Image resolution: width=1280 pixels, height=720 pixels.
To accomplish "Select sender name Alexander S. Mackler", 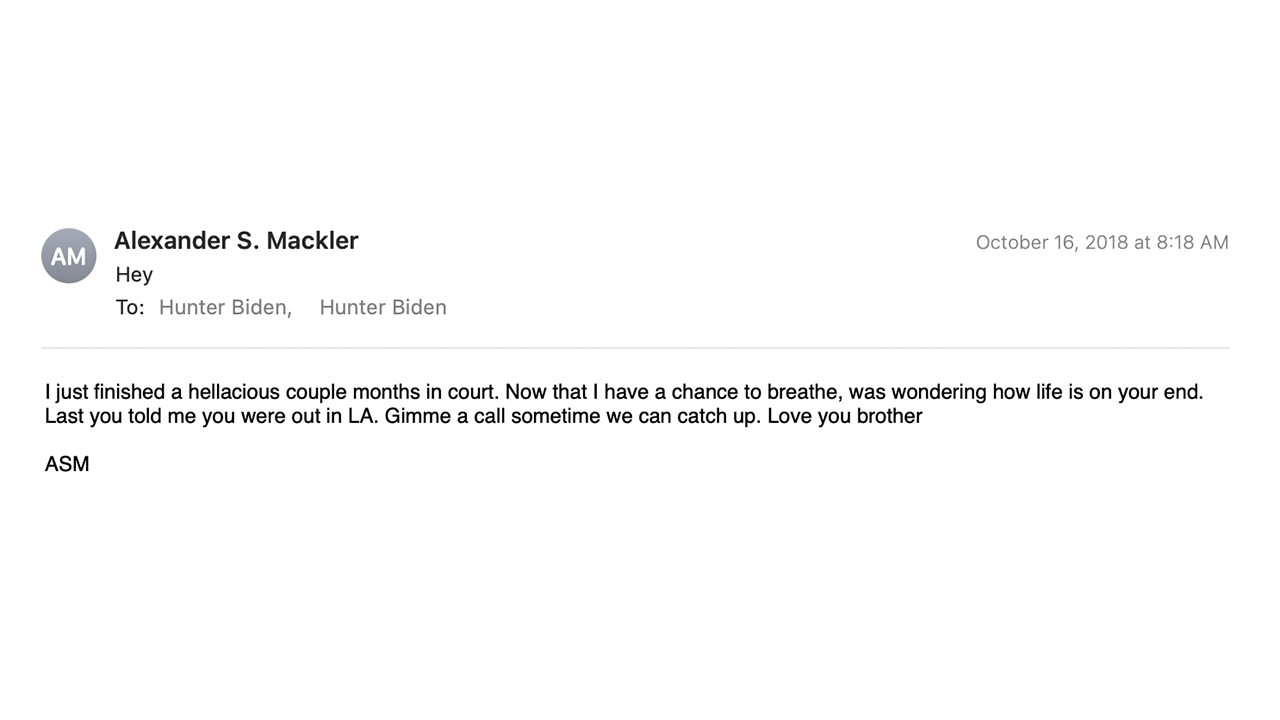I will (x=236, y=241).
